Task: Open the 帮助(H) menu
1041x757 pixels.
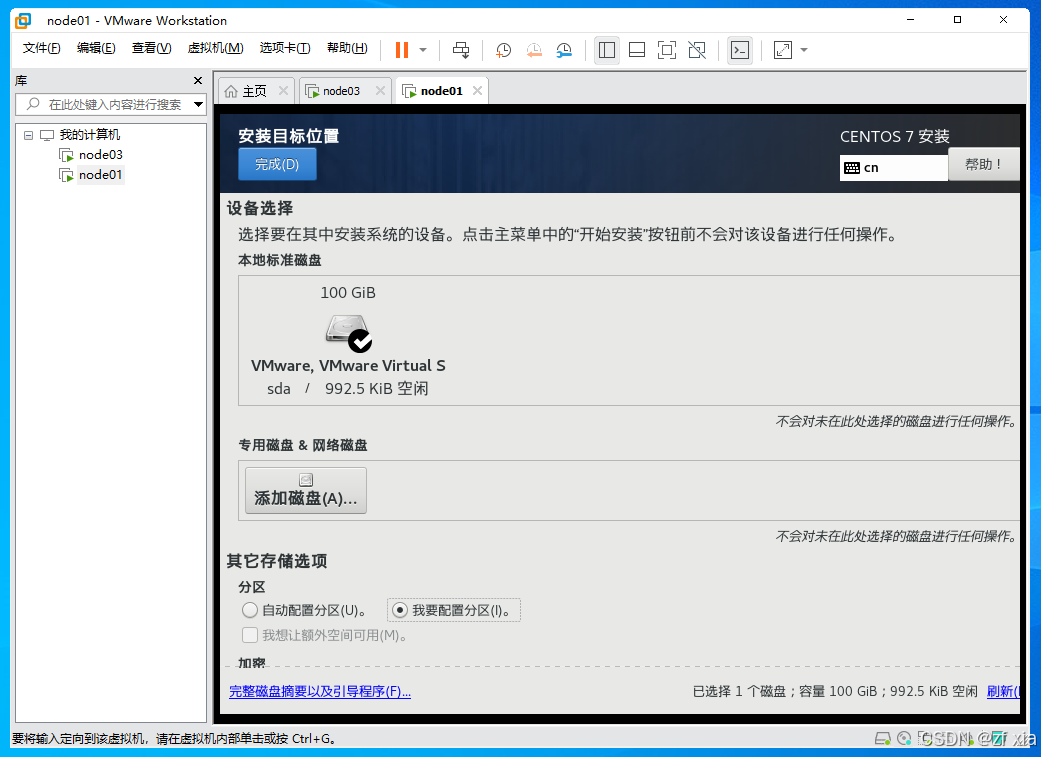Action: pos(347,48)
